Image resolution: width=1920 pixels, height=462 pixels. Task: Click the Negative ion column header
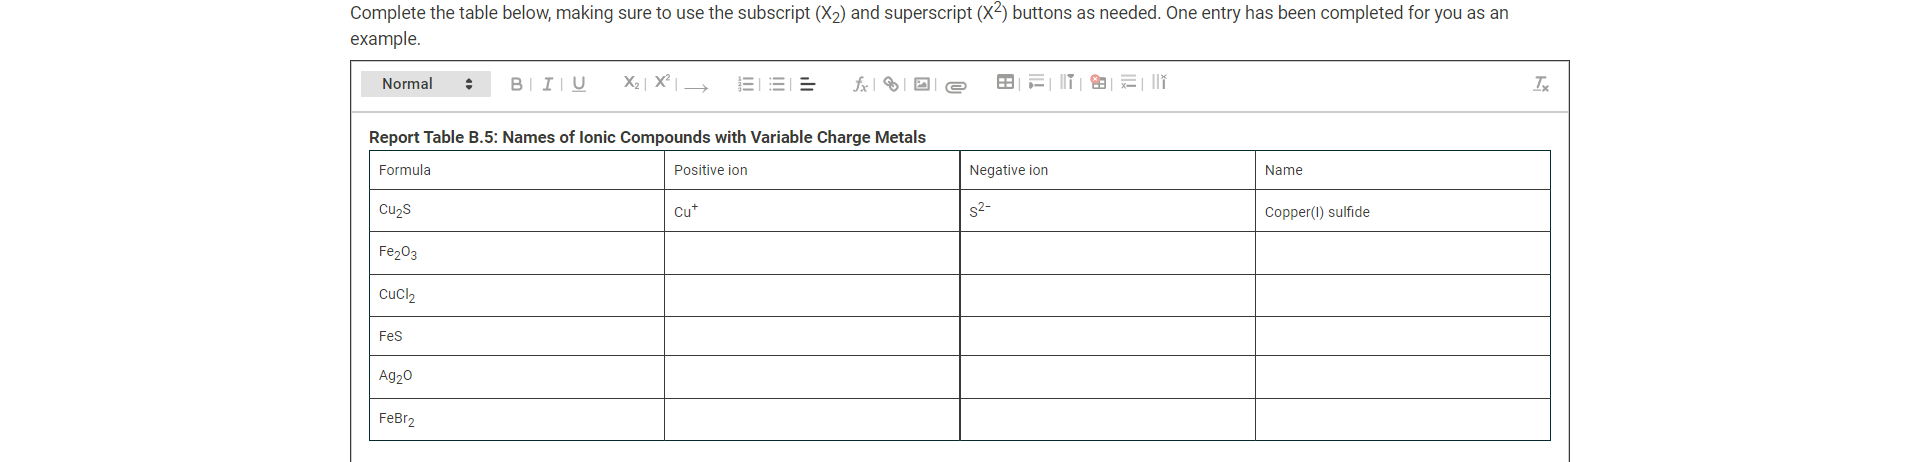[x=1108, y=170]
